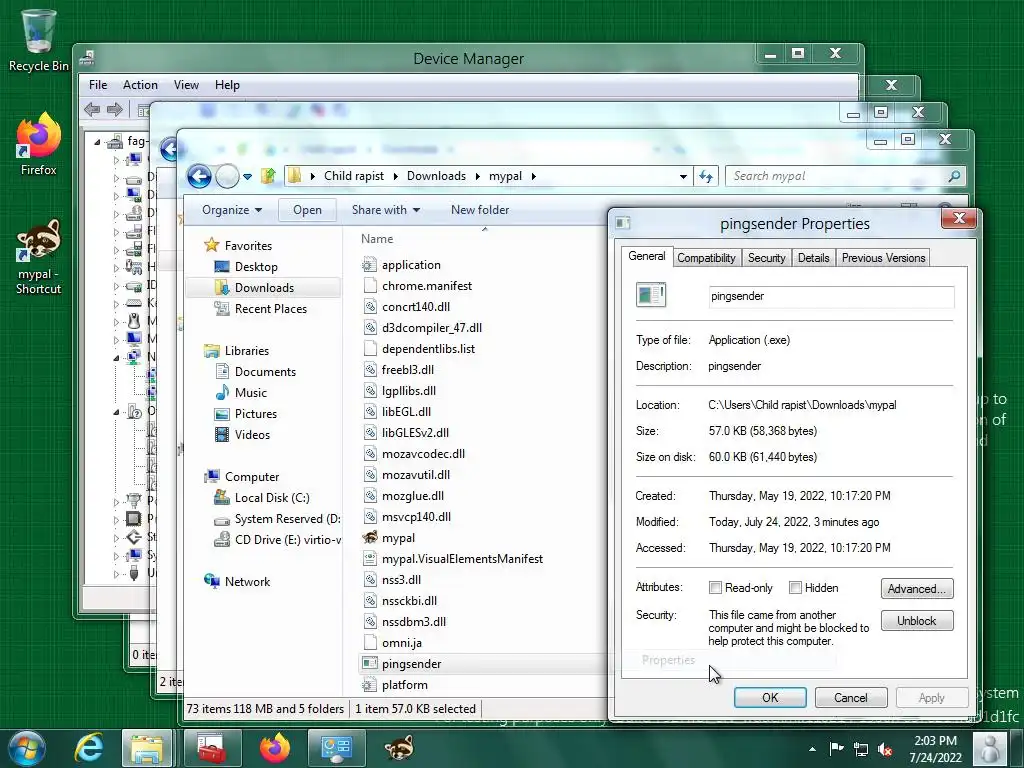1024x768 pixels.
Task: Confirm the Properties dialog with OK
Action: pos(770,697)
